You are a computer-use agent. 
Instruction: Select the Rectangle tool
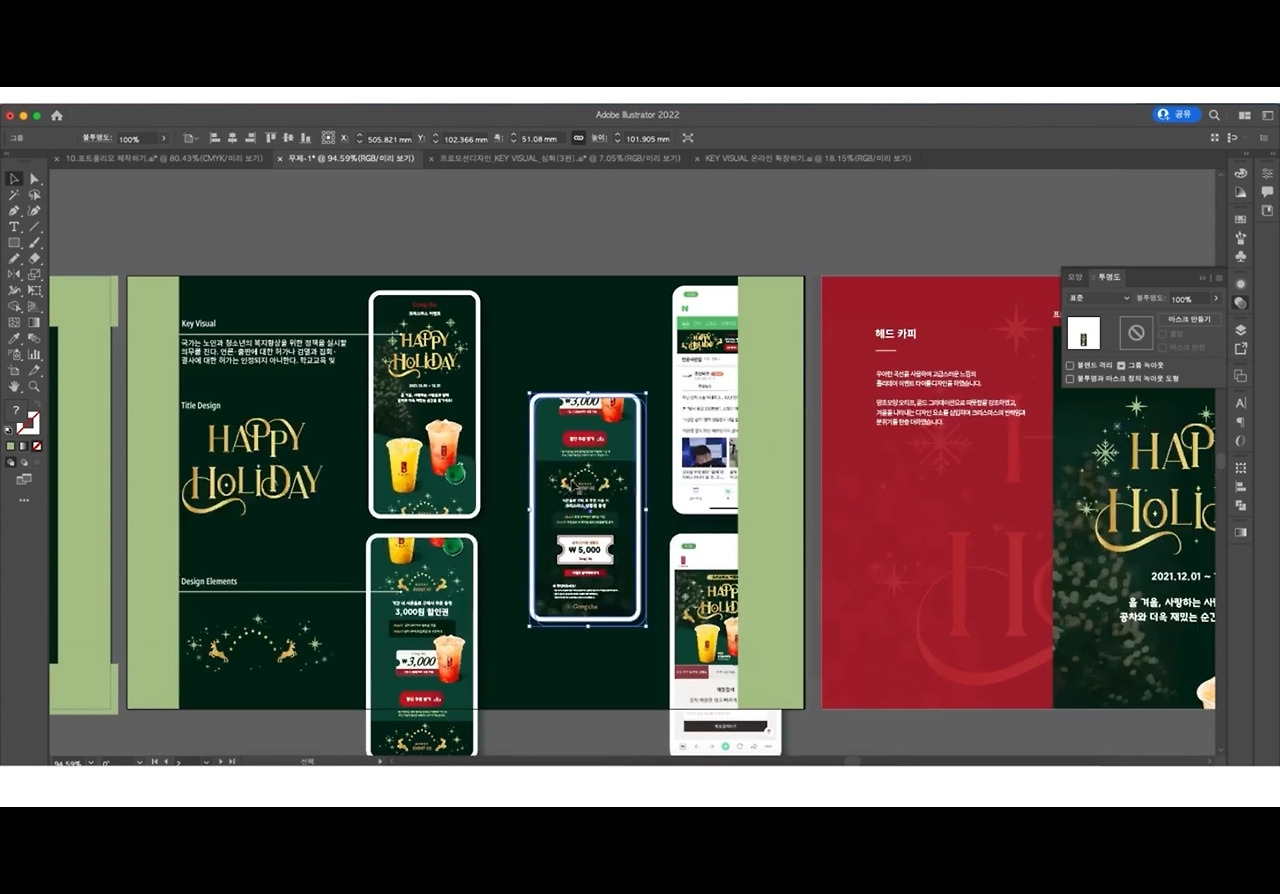(x=14, y=243)
